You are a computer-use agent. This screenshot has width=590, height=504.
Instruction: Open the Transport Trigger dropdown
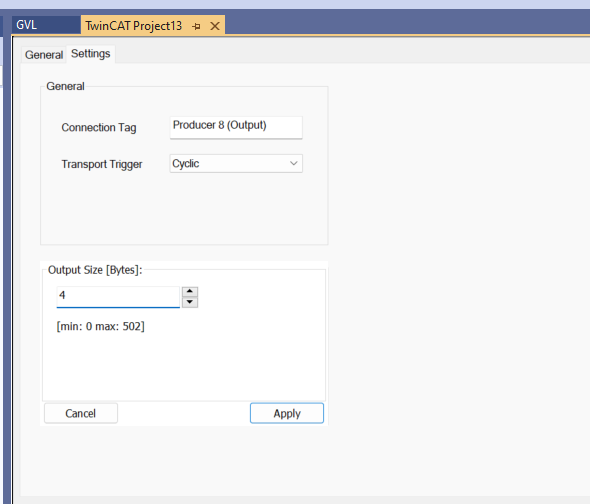click(x=236, y=163)
